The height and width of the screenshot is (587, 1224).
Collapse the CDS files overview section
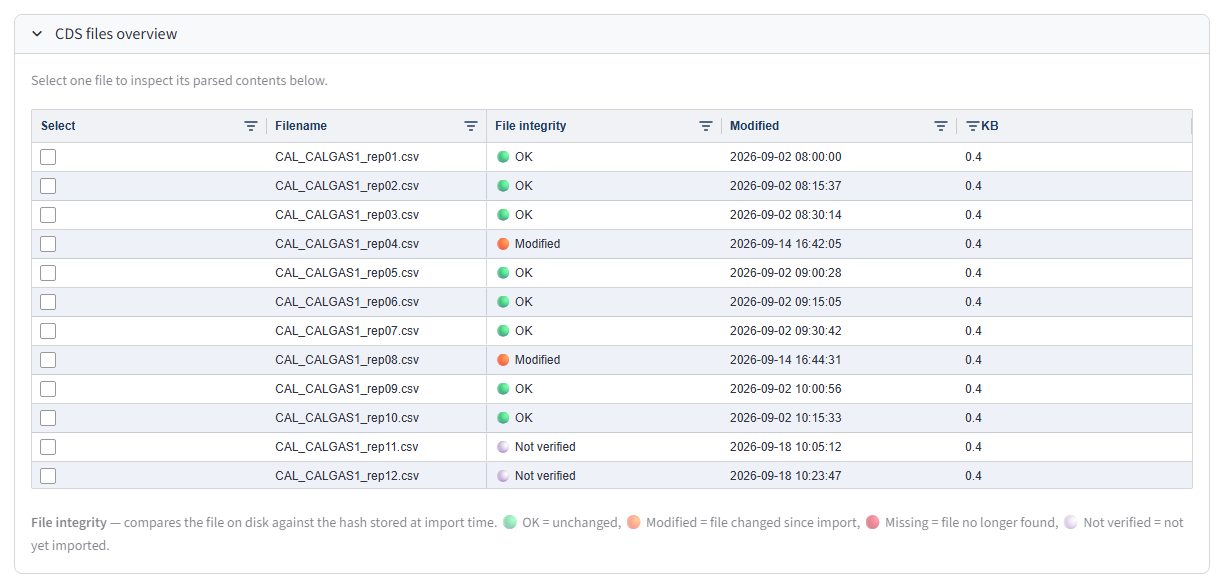(37, 34)
